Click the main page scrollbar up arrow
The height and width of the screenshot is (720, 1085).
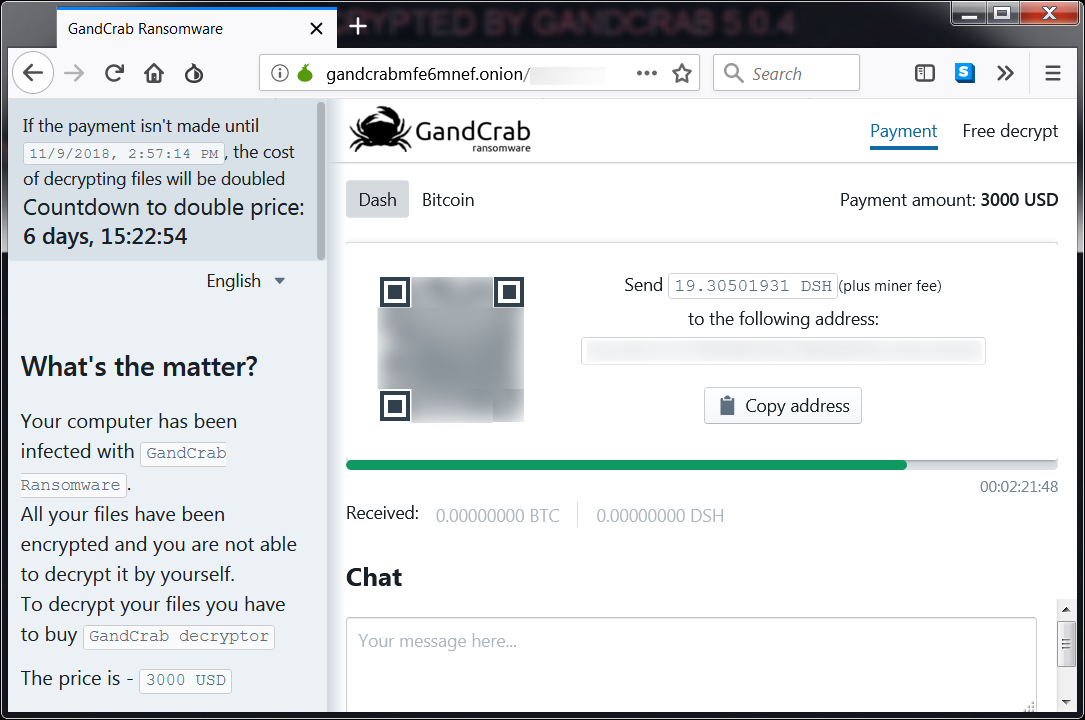(1066, 609)
